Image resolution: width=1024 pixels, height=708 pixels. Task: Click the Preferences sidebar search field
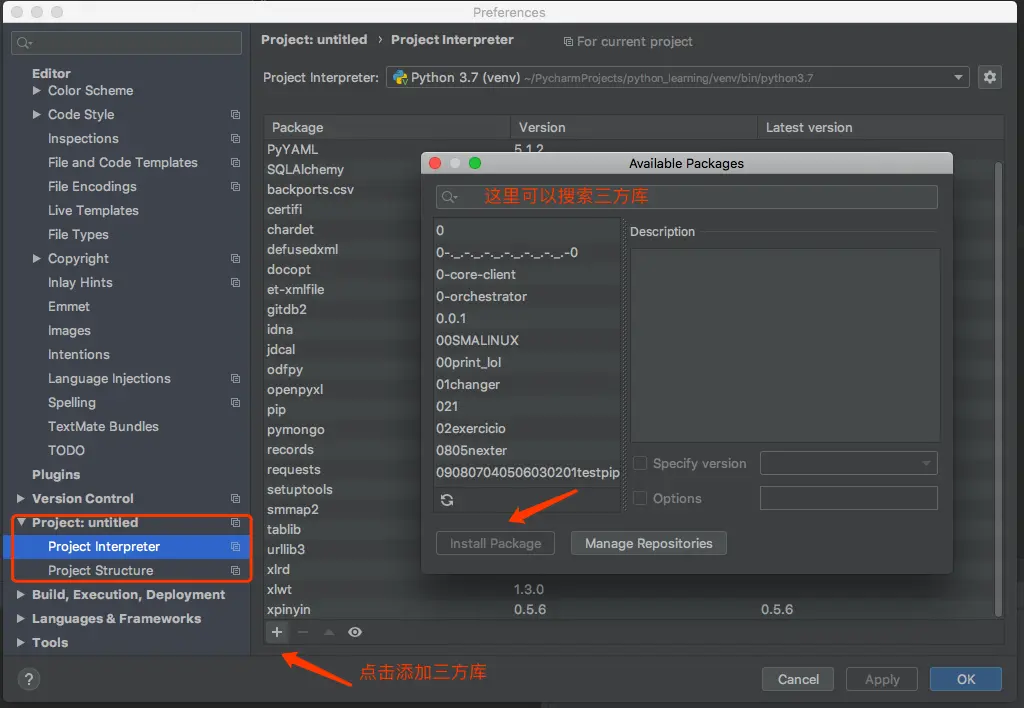pos(126,42)
